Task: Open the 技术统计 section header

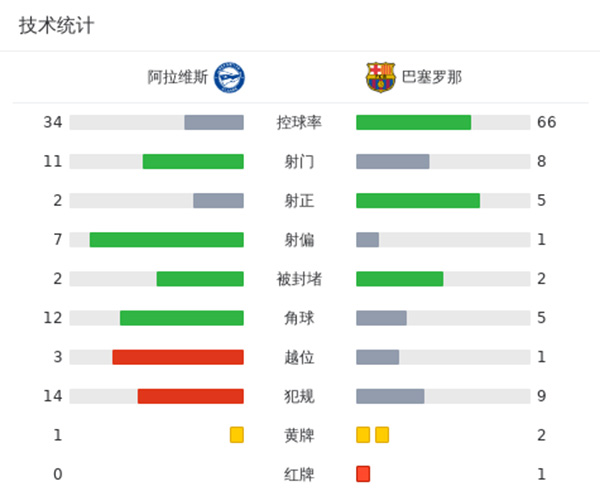Action: (x=56, y=26)
